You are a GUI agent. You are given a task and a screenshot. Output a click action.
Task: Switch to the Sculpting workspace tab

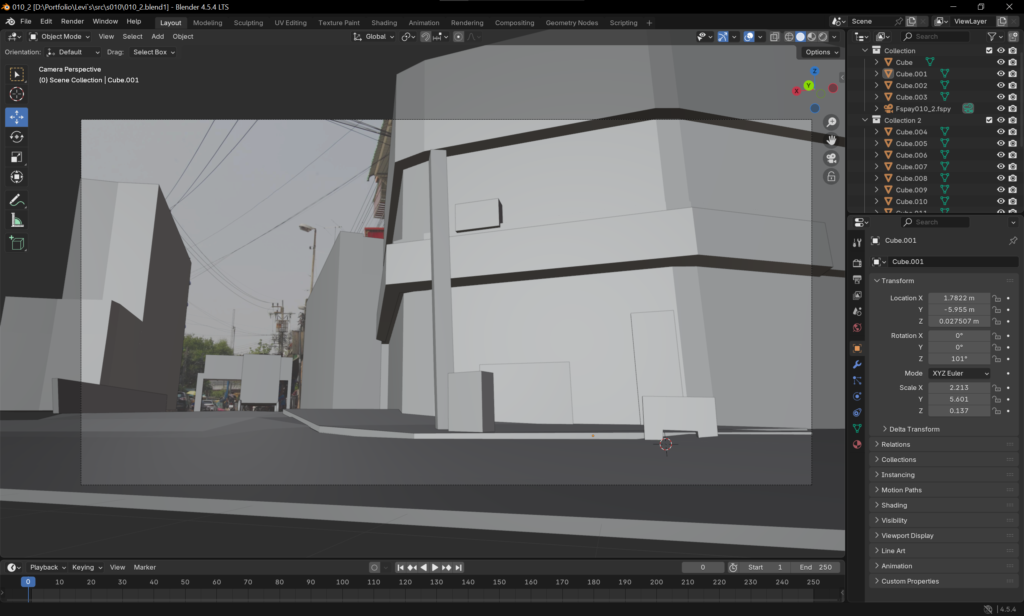point(248,22)
